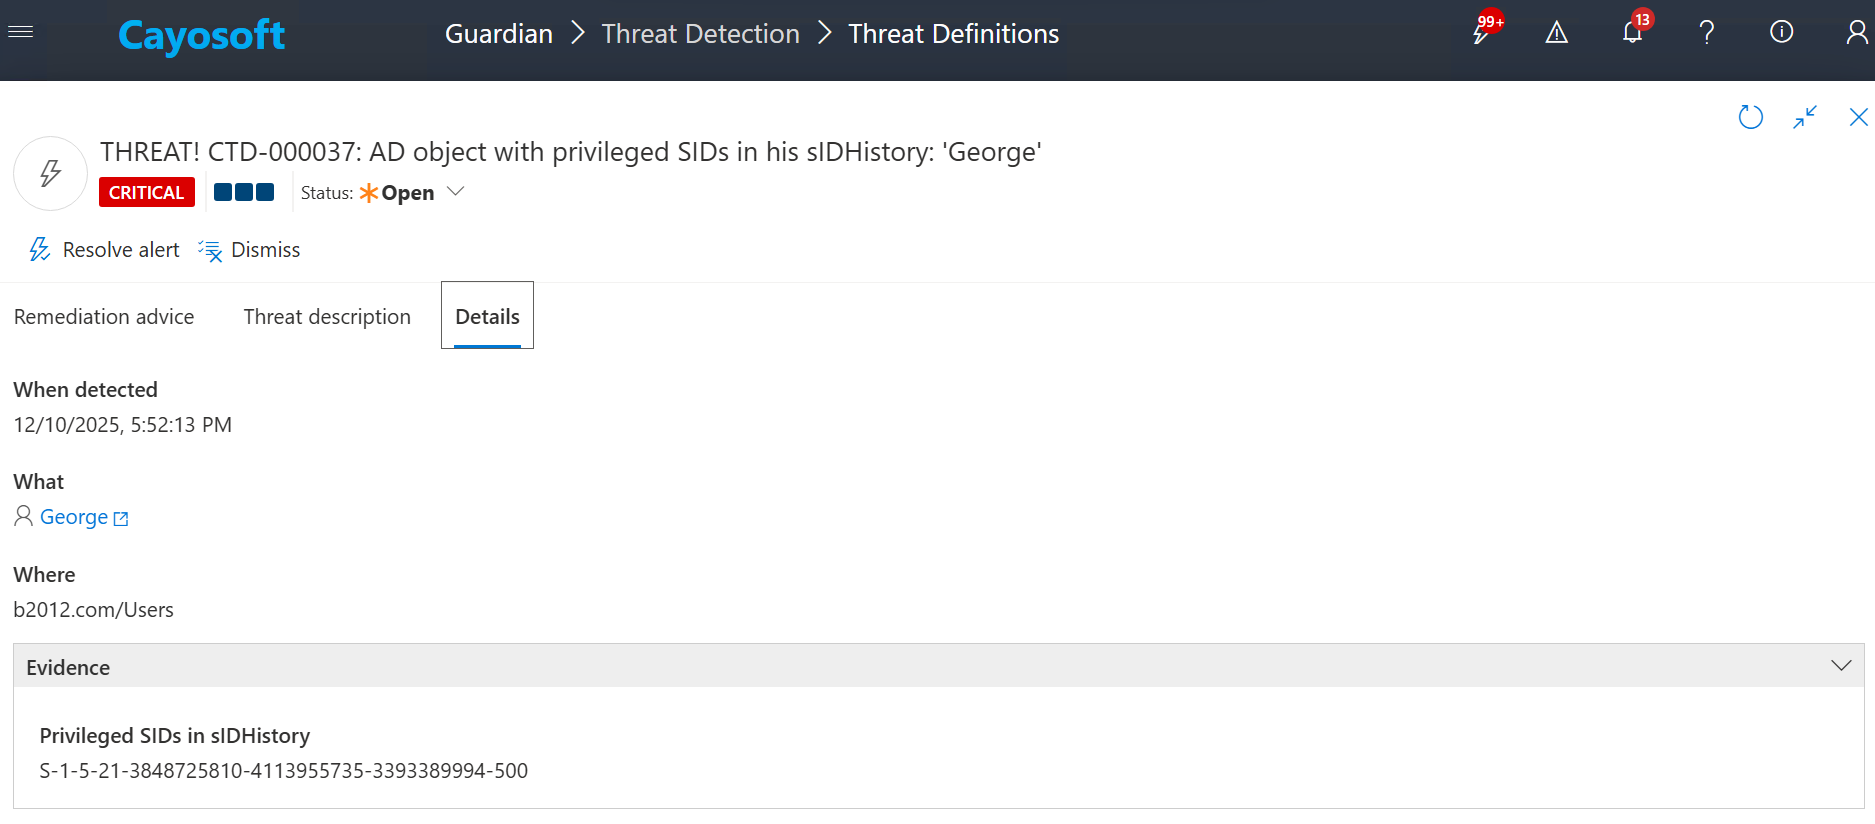This screenshot has height=824, width=1875.
Task: Navigate to Threat Detection breadcrumb
Action: [x=700, y=34]
